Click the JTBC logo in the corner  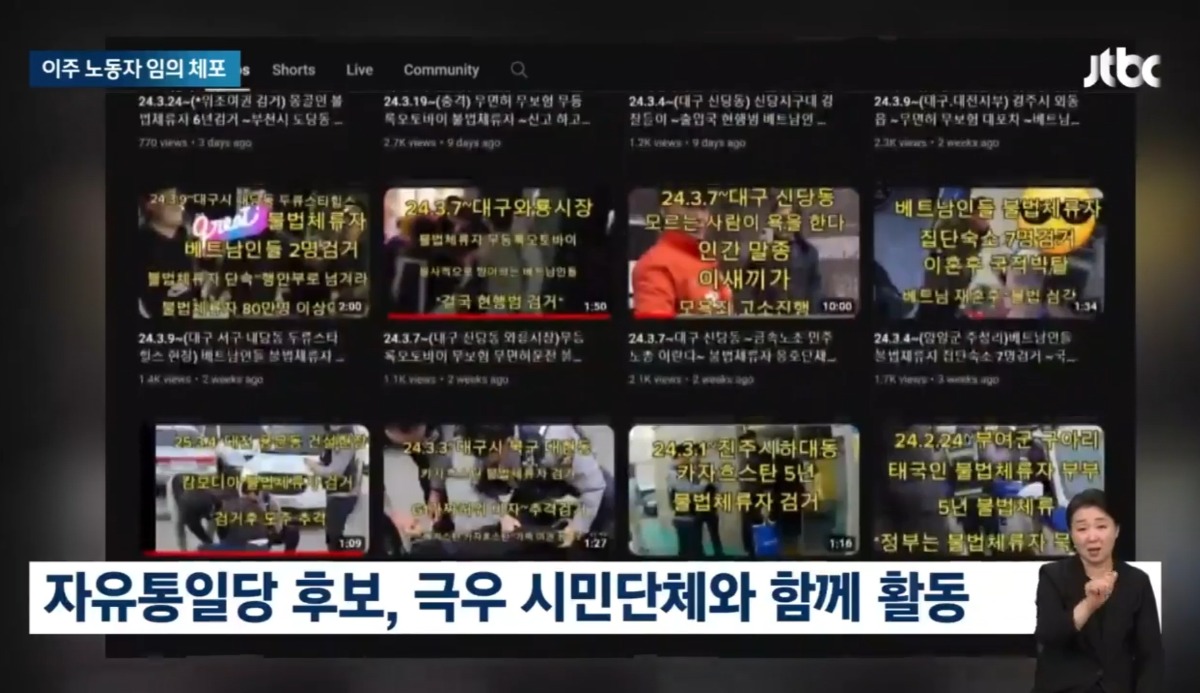pyautogui.click(x=1121, y=70)
